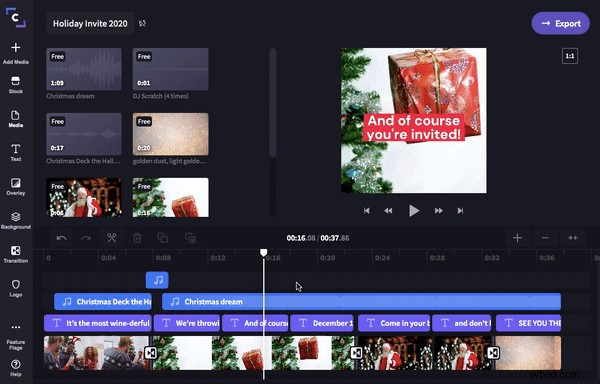Click the Undo arrow in timeline toolbar

pos(61,238)
